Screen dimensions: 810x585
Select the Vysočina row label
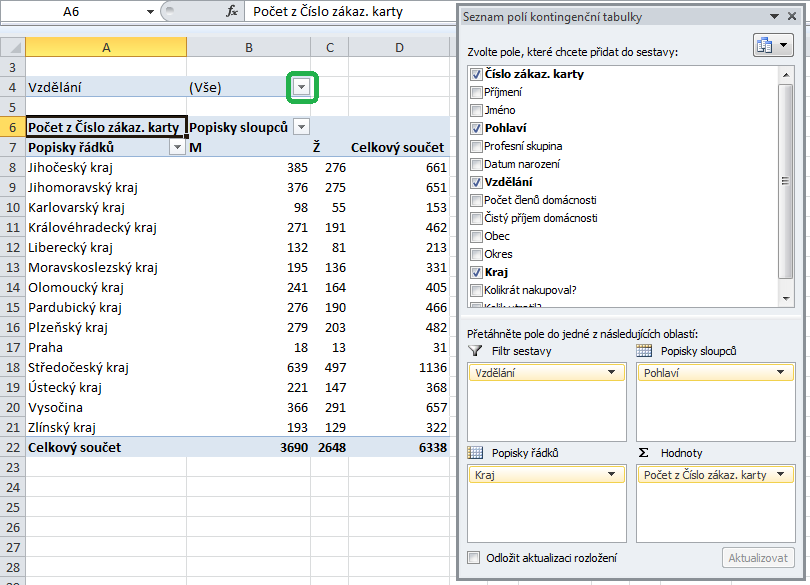106,407
